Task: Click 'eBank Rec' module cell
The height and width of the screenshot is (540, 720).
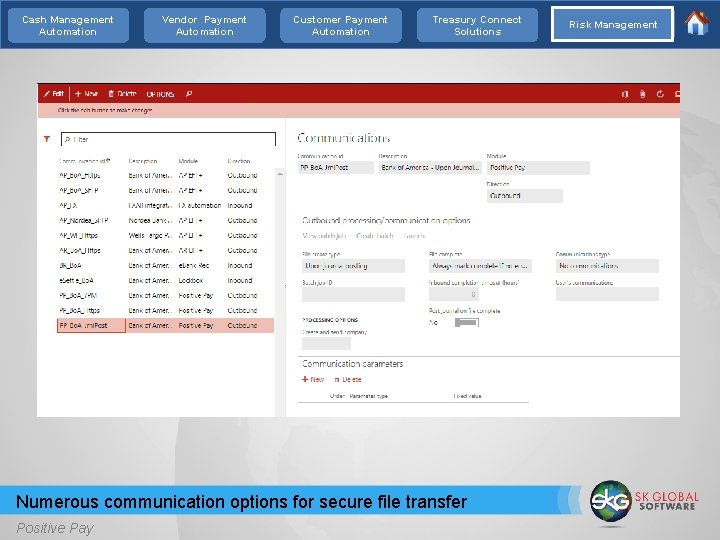Action: [x=194, y=265]
